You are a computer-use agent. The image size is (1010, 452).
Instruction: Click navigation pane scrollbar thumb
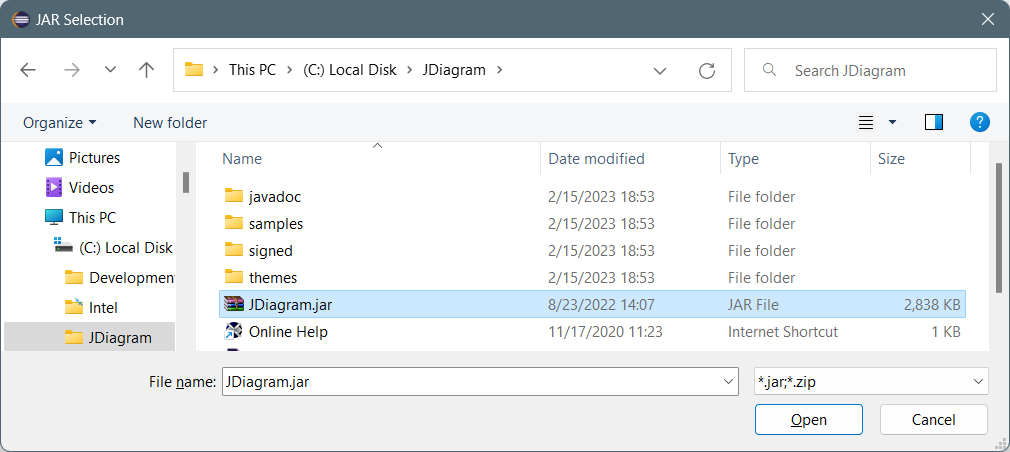click(186, 182)
